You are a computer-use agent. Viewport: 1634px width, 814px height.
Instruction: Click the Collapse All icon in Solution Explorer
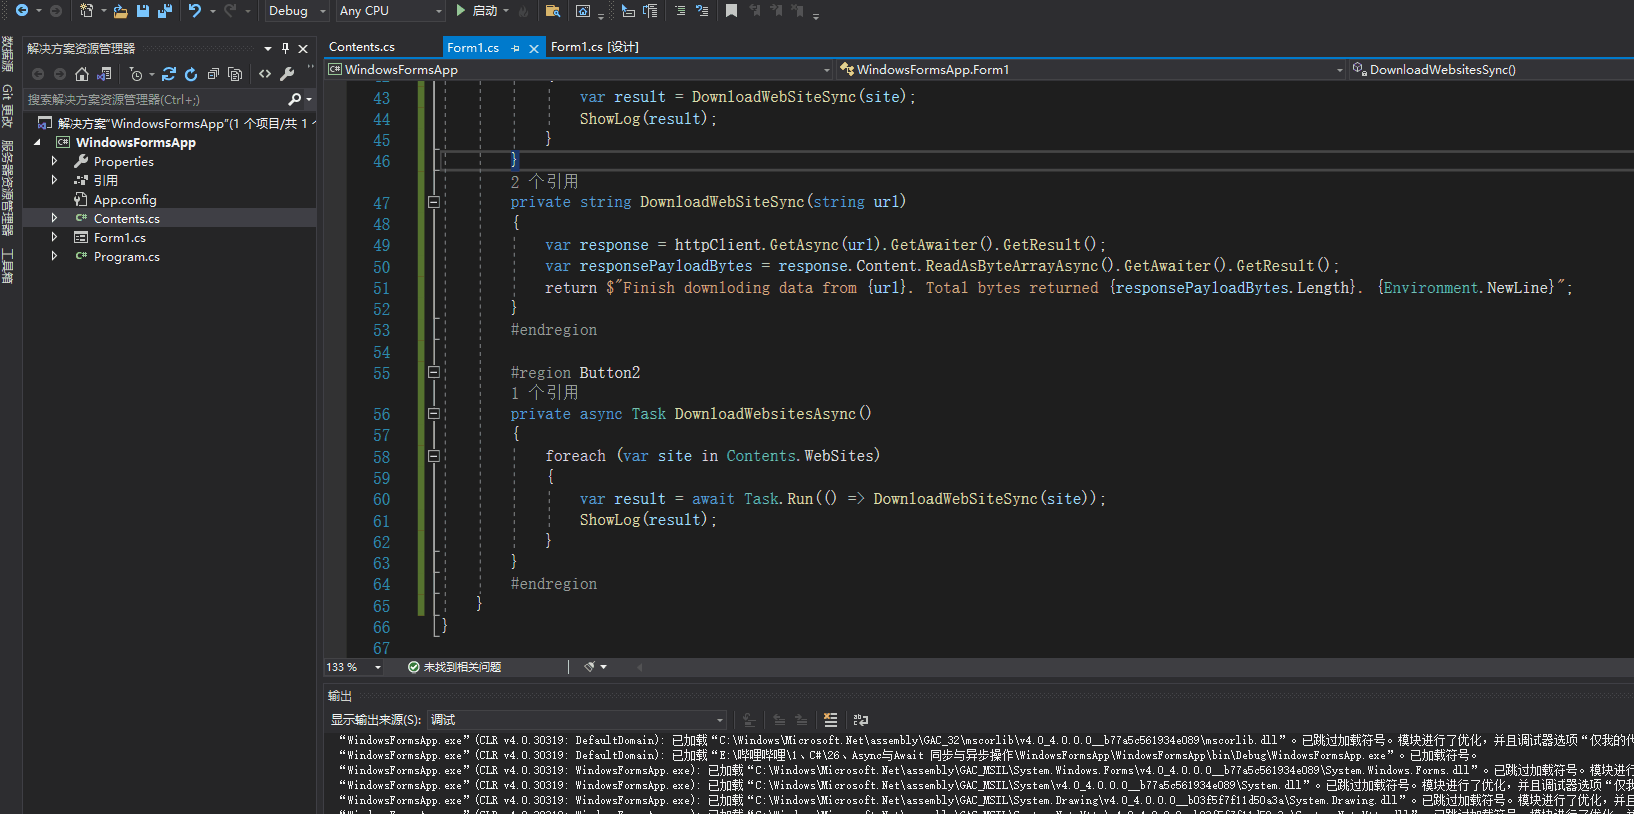point(213,74)
